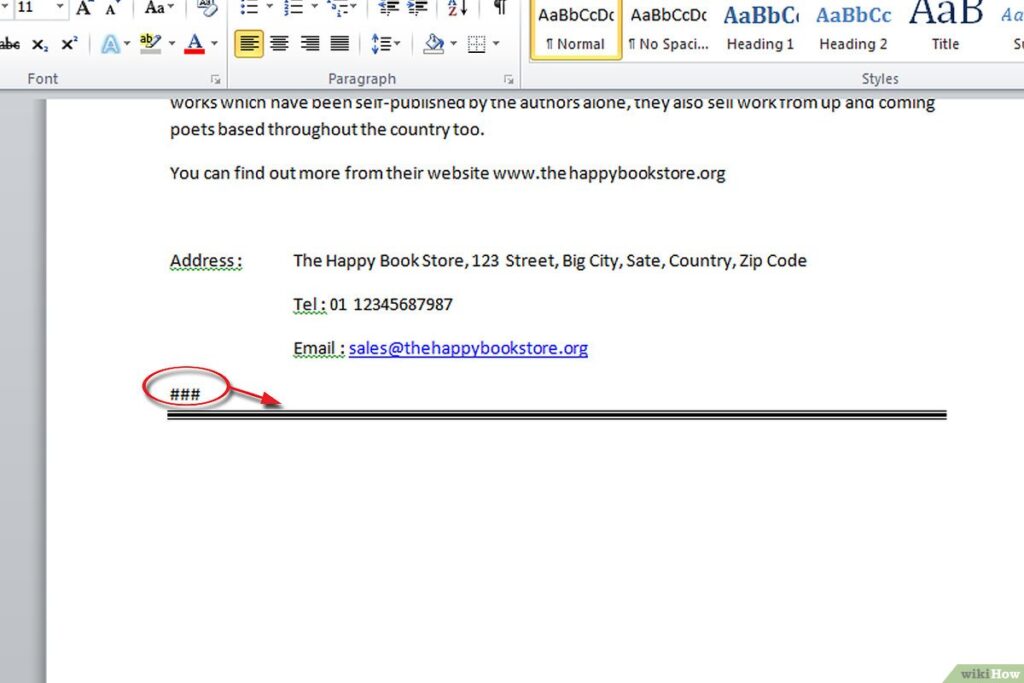This screenshot has height=683, width=1024.
Task: Open Font dialog box launcher
Action: [x=215, y=80]
